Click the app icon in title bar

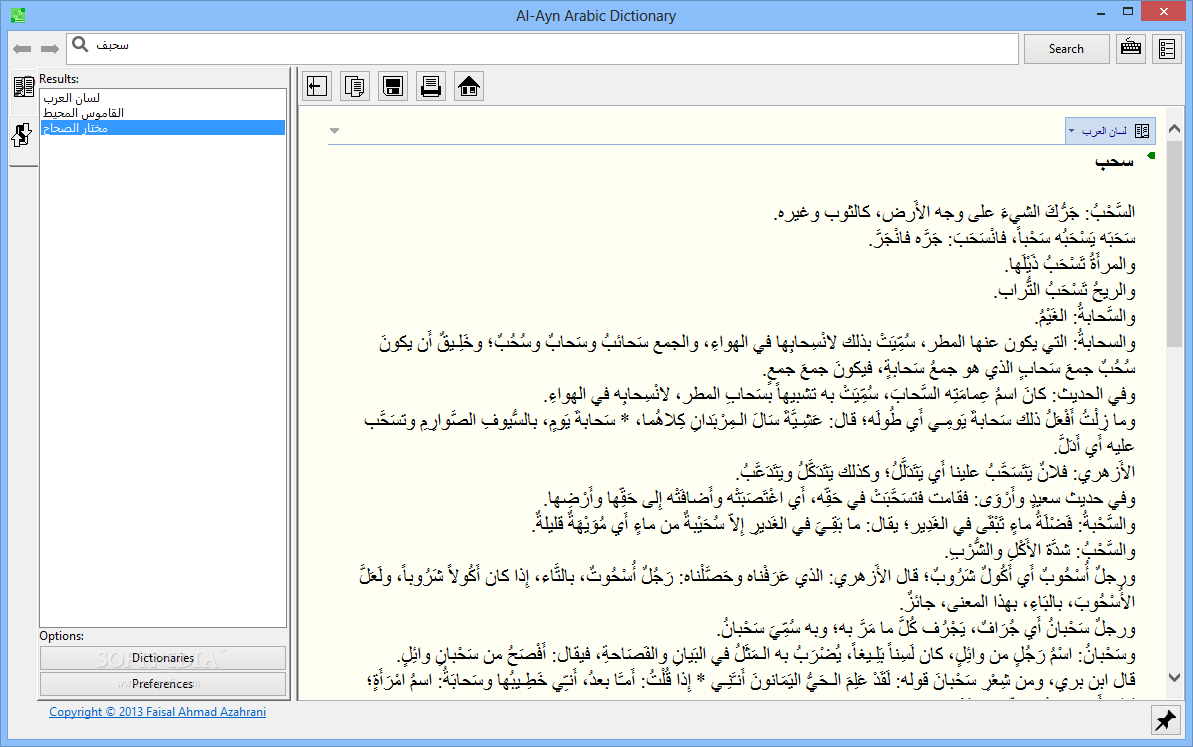click(18, 14)
